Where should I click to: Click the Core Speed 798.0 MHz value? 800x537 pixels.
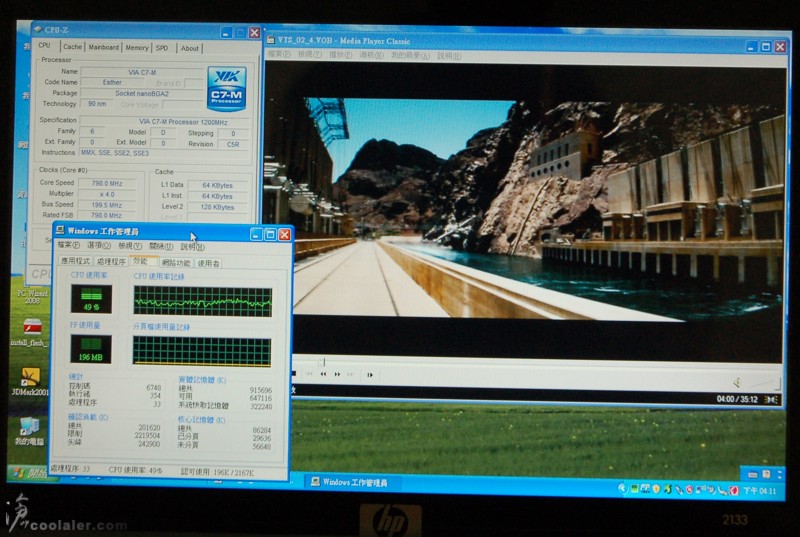coord(107,183)
